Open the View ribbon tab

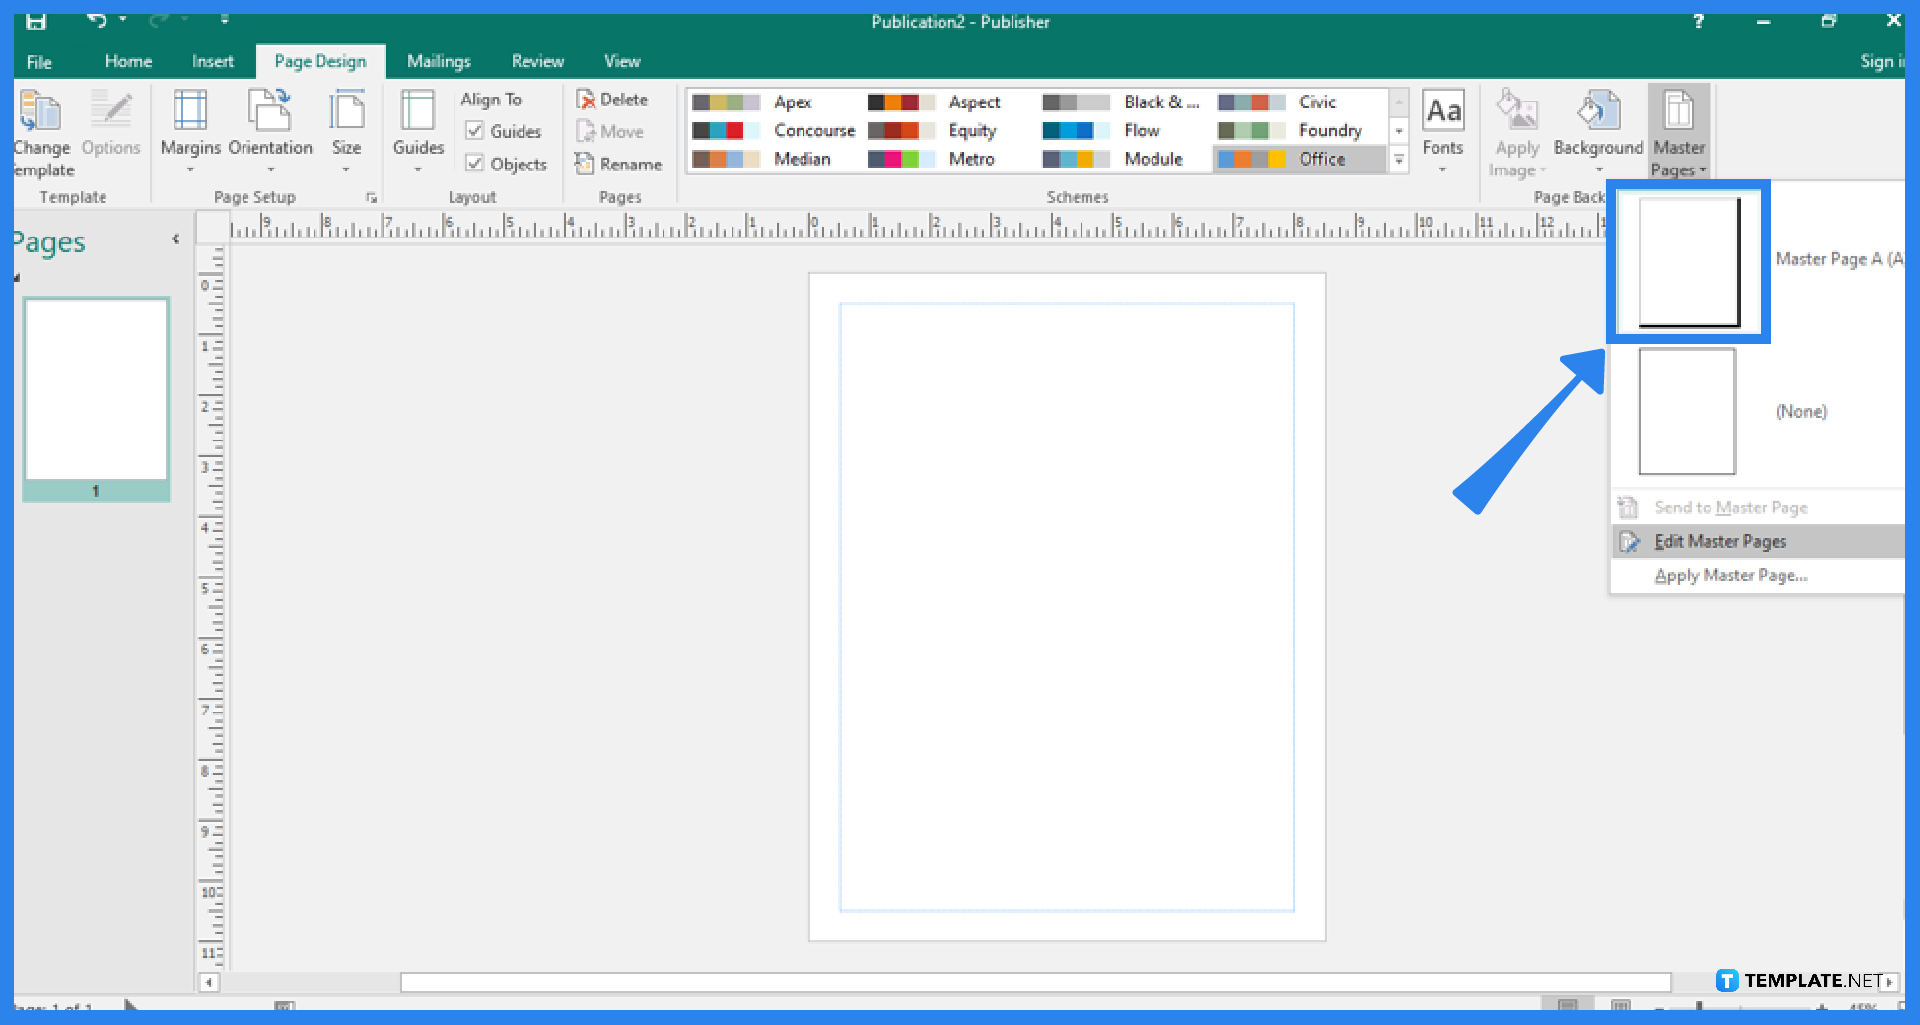pyautogui.click(x=621, y=61)
